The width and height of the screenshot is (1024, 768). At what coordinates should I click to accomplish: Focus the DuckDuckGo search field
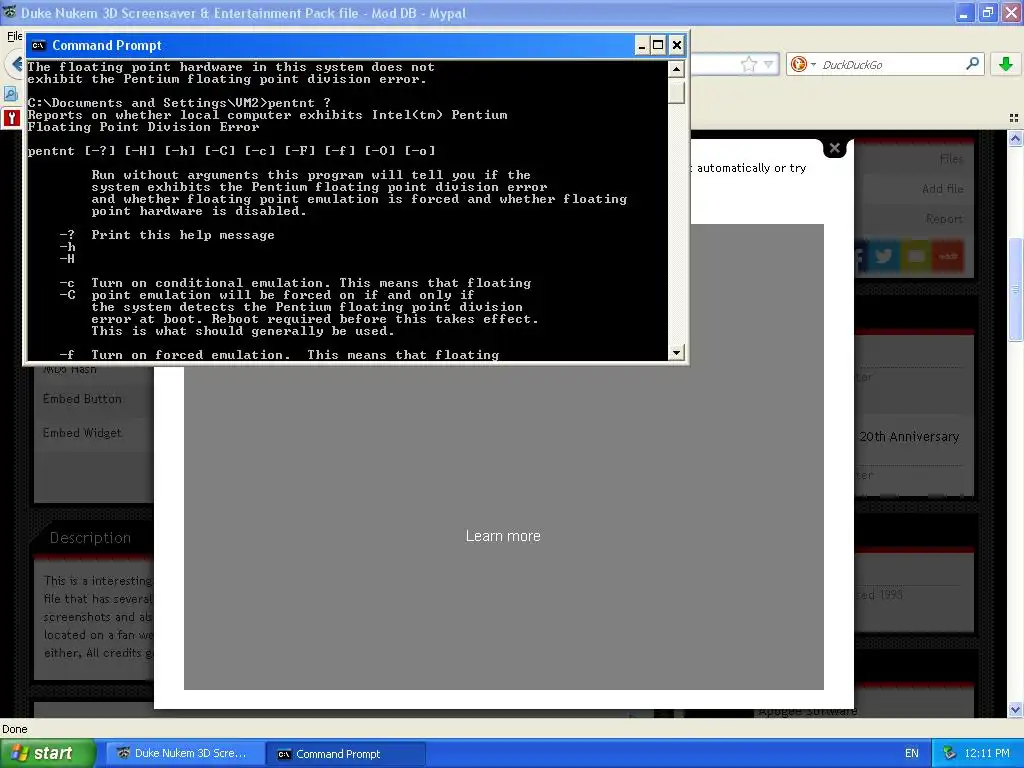pyautogui.click(x=891, y=64)
